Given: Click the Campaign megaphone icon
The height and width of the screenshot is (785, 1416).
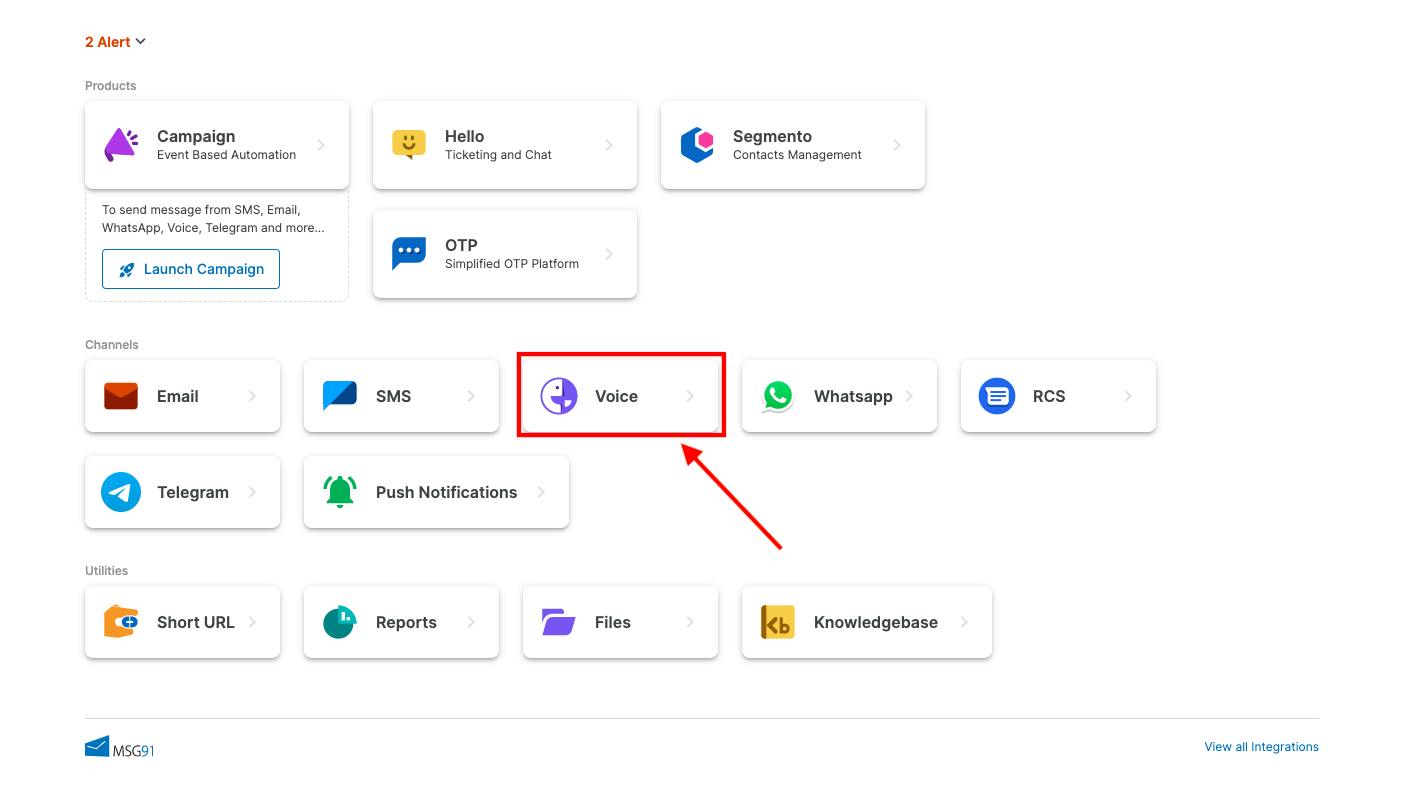Looking at the screenshot, I should coord(121,145).
